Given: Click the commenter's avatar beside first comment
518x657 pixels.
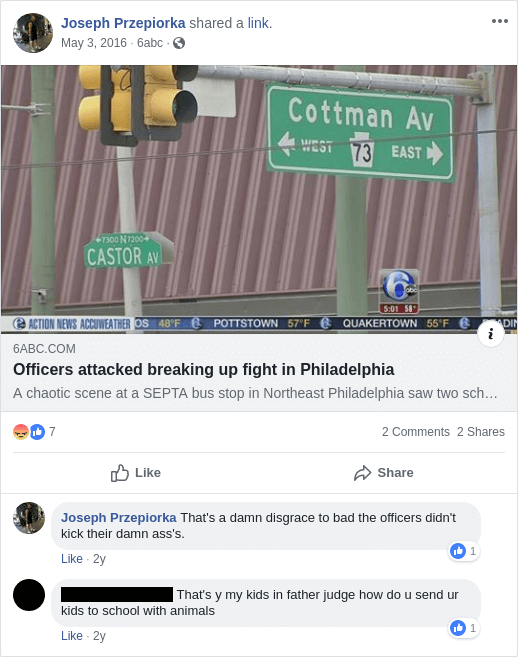Looking at the screenshot, I should click(29, 518).
